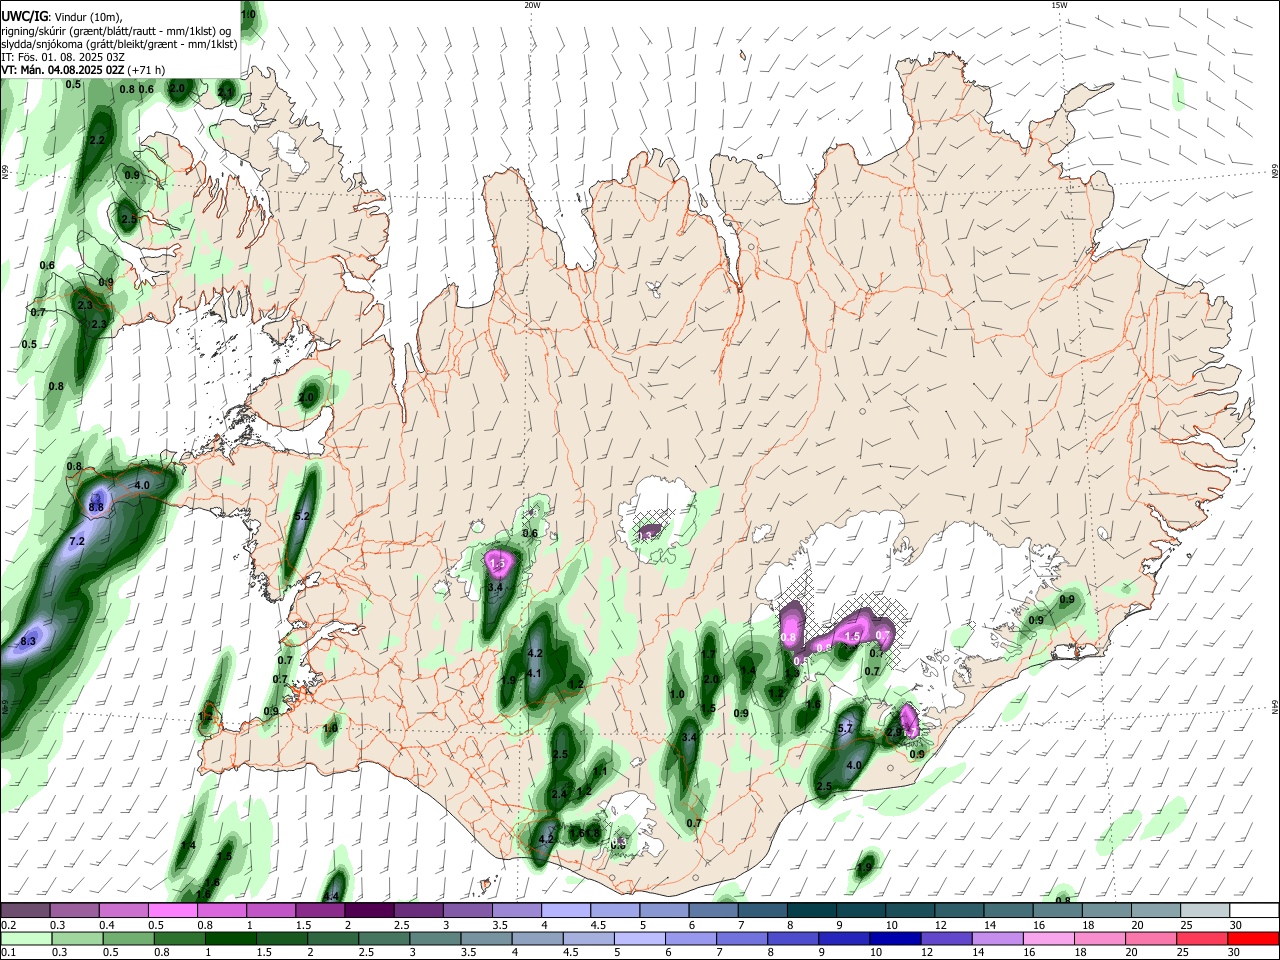Select the upper legend swatch starting at 0.3
1280x960 pixels.
(74, 910)
